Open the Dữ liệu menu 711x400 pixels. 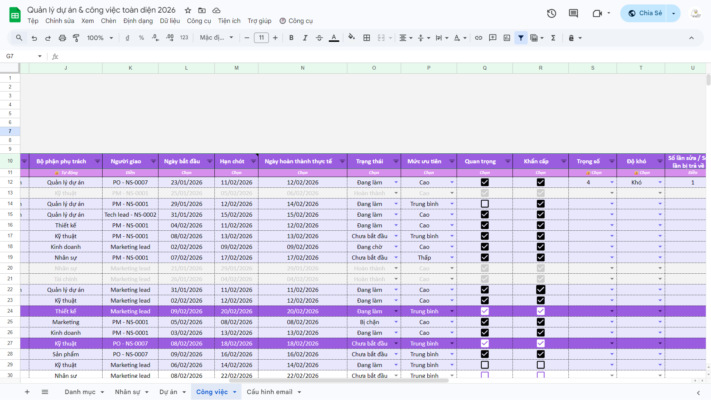(x=170, y=20)
